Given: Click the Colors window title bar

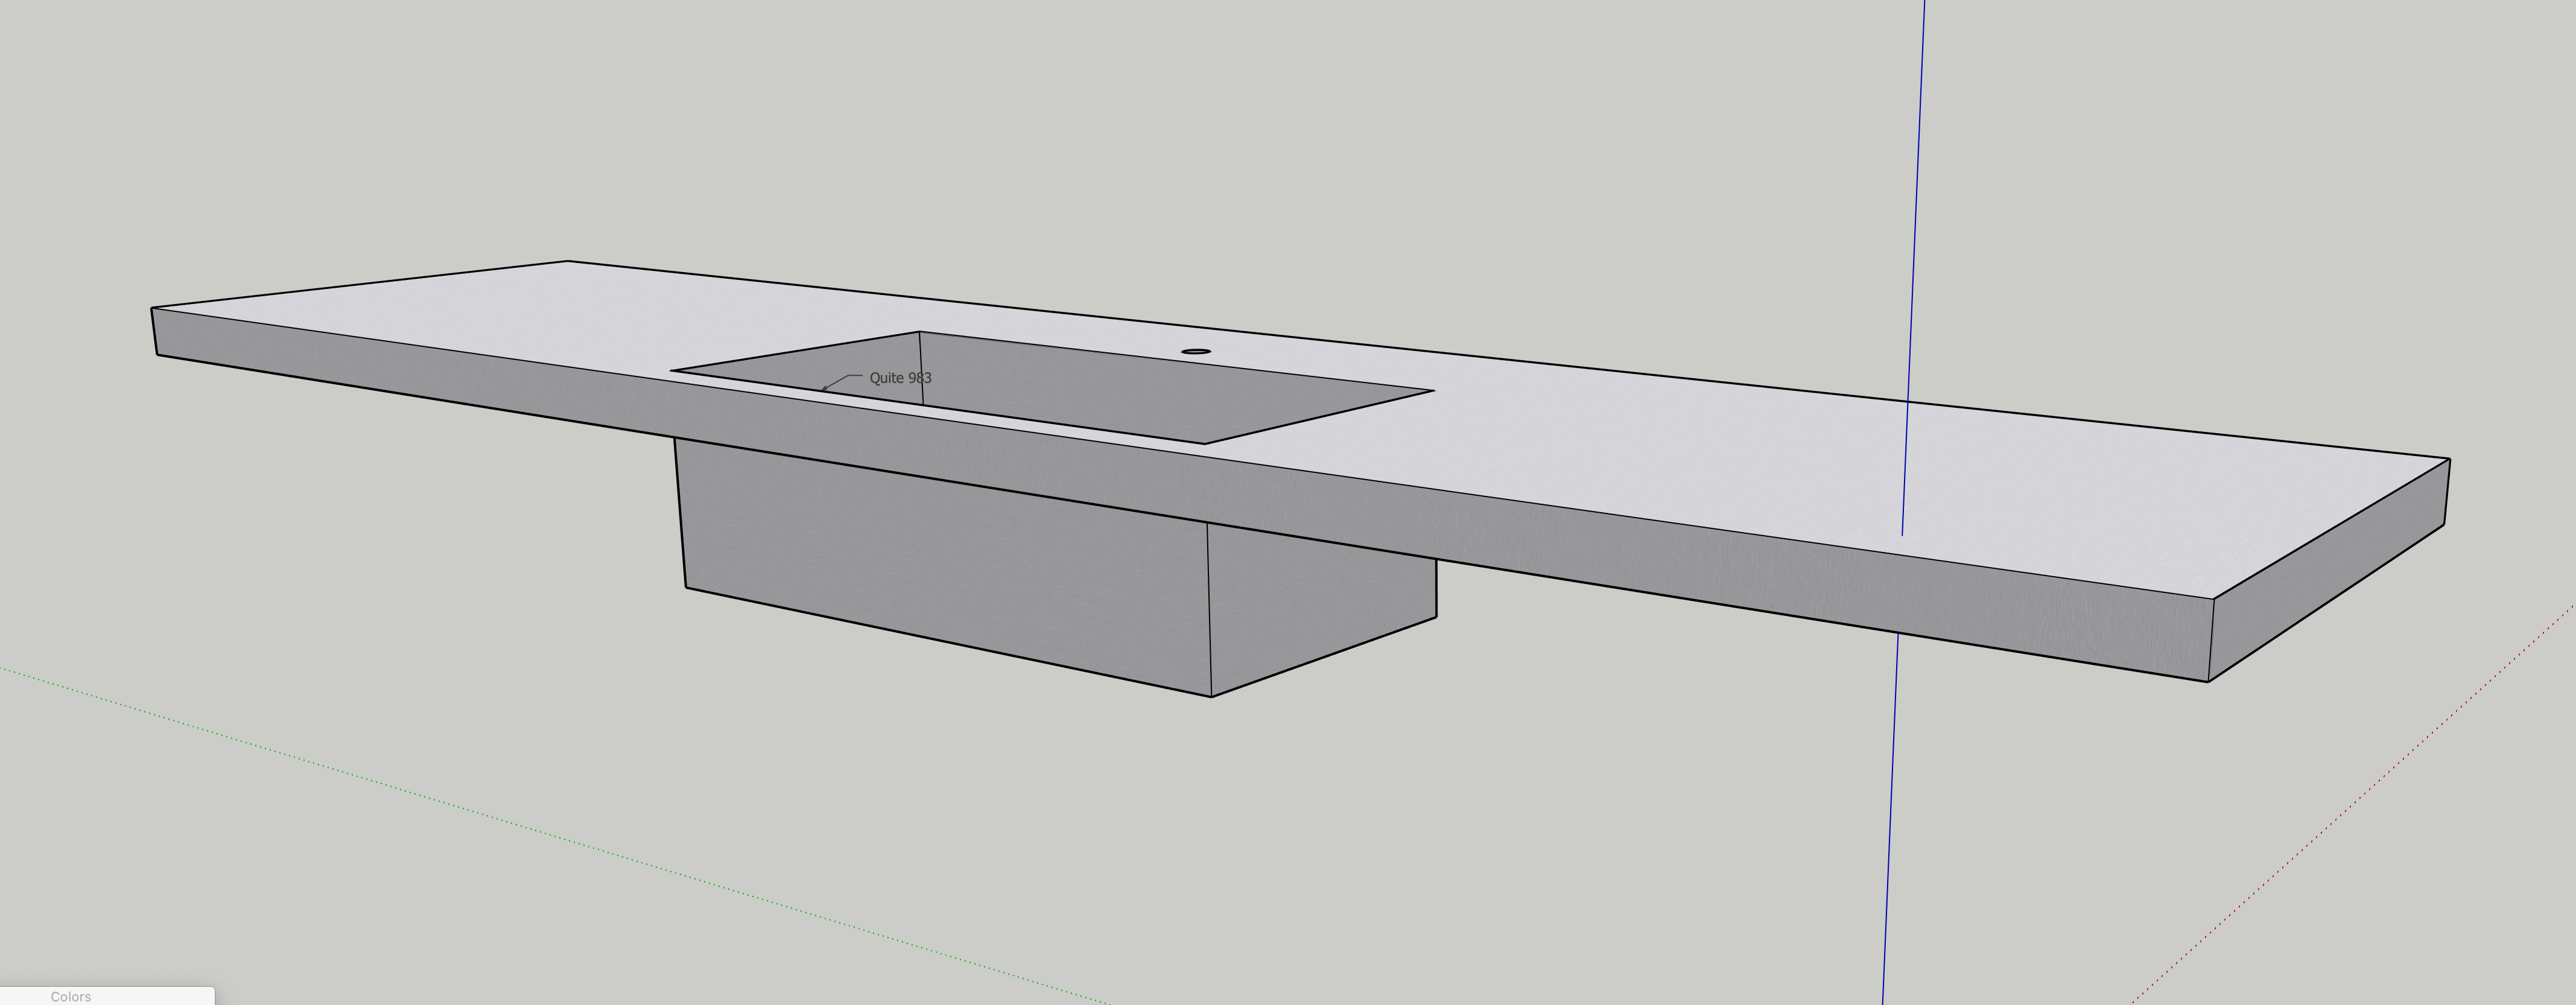Looking at the screenshot, I should tap(72, 996).
